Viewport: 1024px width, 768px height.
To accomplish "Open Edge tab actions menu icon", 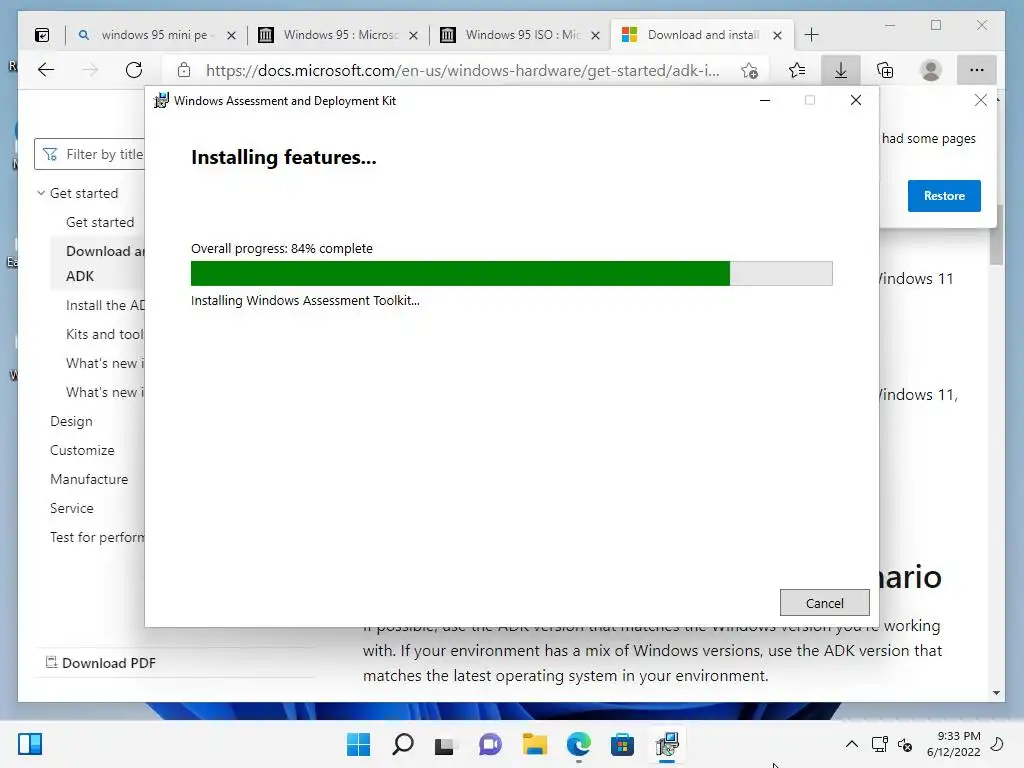I will coord(42,35).
